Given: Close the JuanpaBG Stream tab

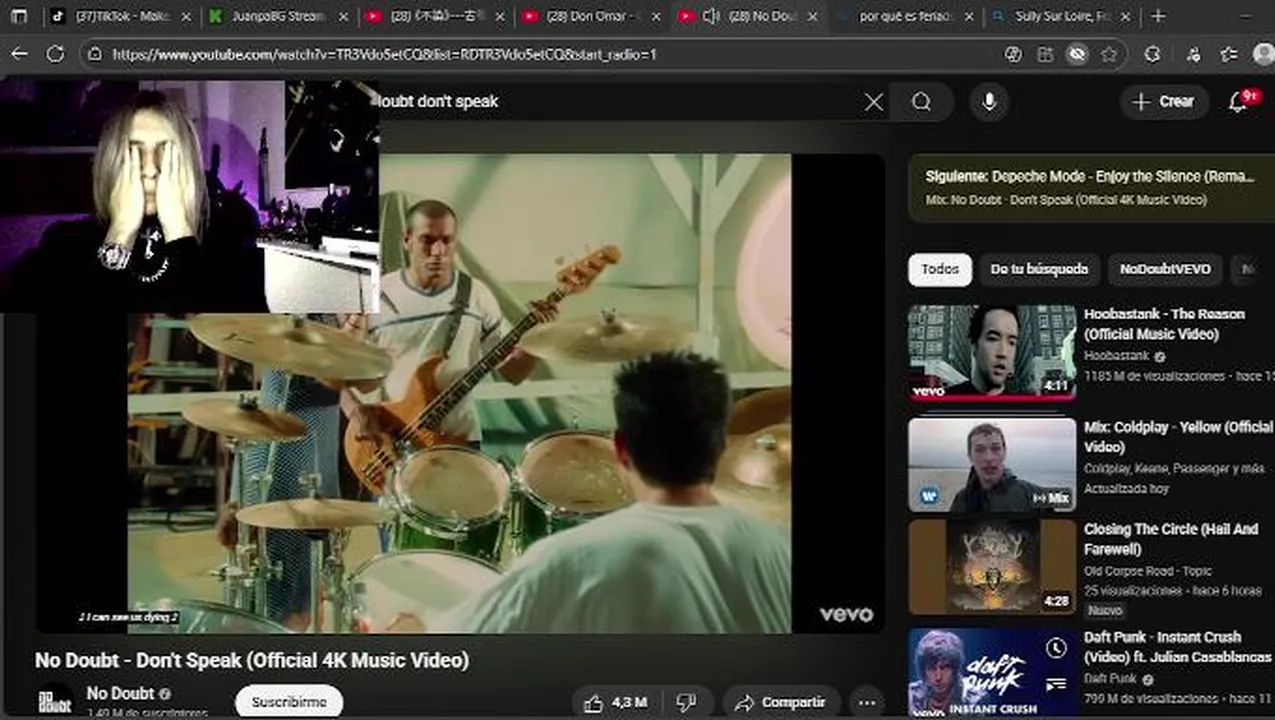Looking at the screenshot, I should 343,17.
